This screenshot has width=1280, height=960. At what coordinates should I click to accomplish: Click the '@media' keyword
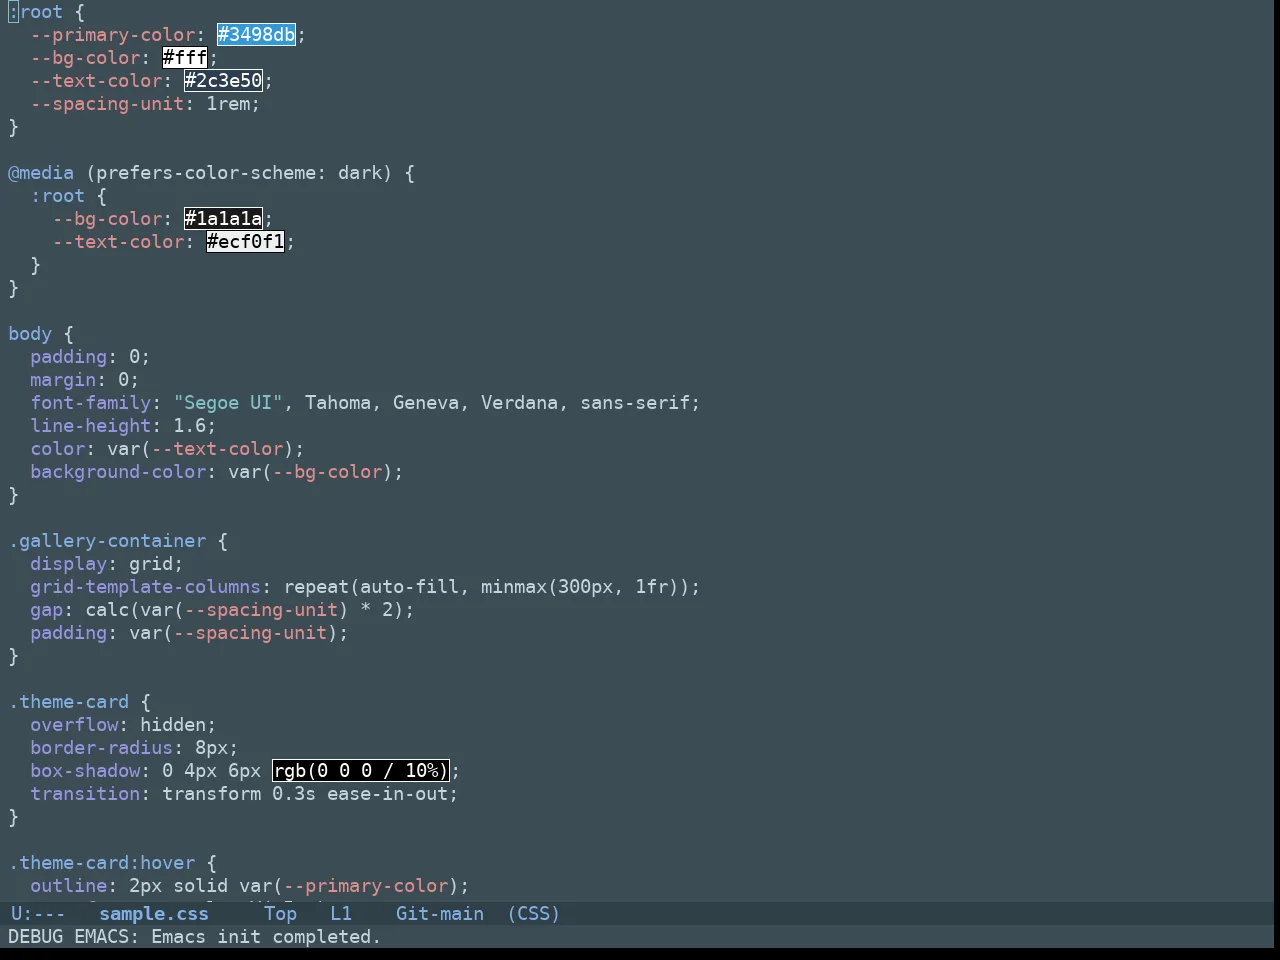coord(41,173)
